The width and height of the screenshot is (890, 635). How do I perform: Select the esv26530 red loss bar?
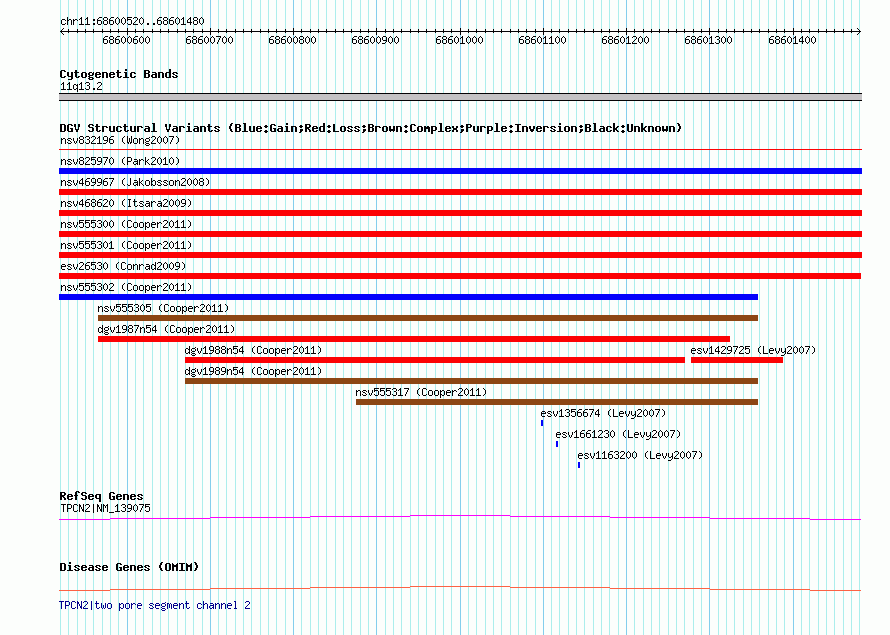point(460,276)
